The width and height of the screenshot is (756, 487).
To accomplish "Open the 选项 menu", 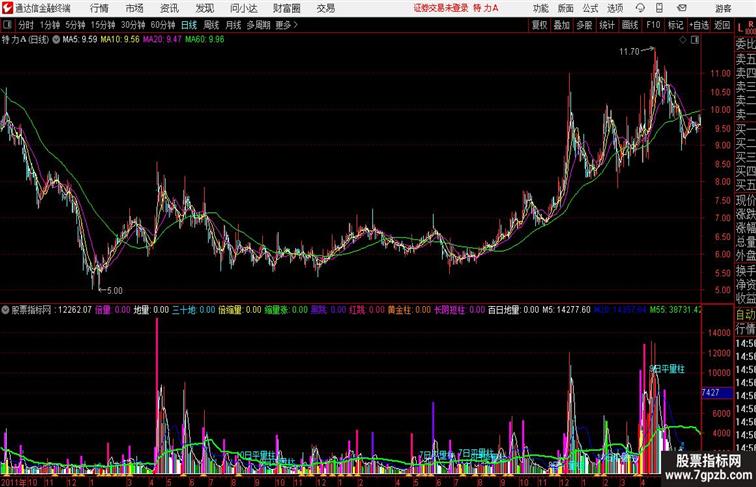I will [615, 8].
